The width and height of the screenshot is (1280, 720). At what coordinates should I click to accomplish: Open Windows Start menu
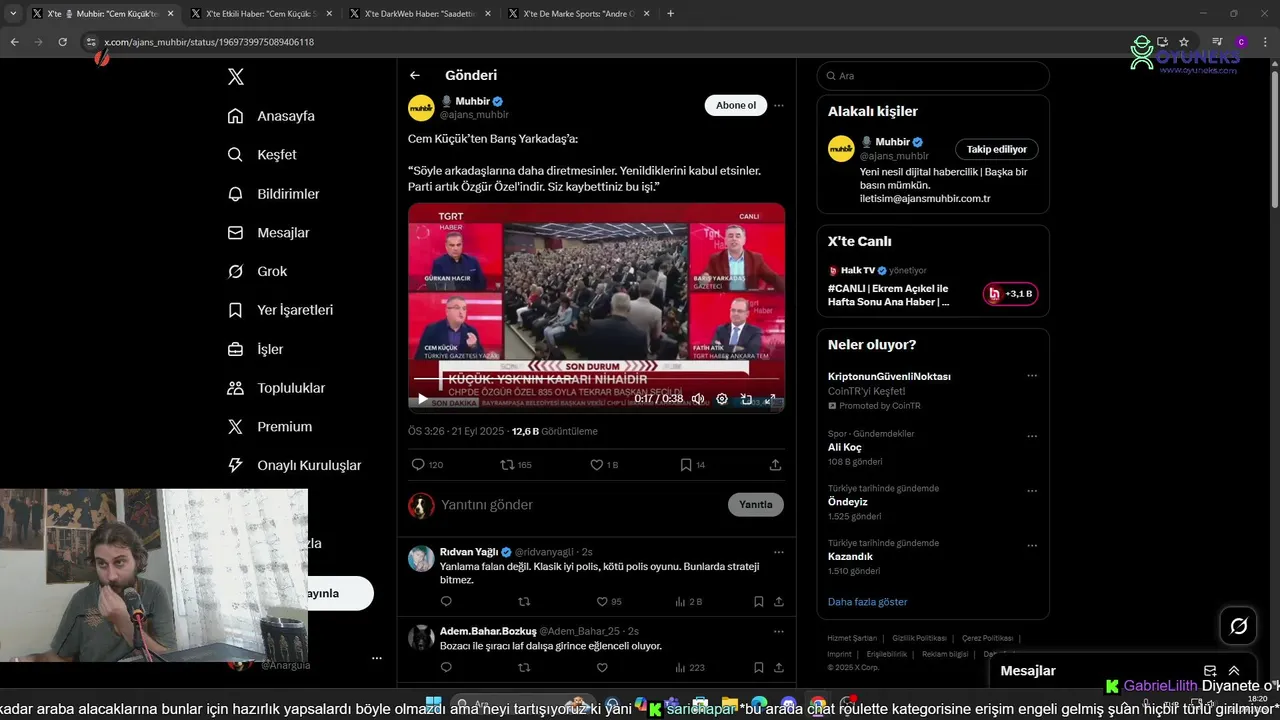434,704
